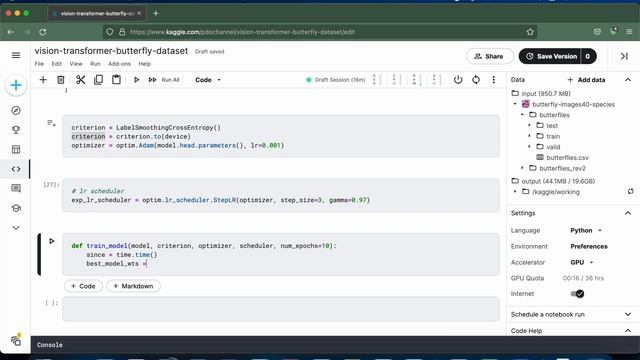Open Environment Preferences
Viewport: 640px width, 360px height.
(x=589, y=246)
